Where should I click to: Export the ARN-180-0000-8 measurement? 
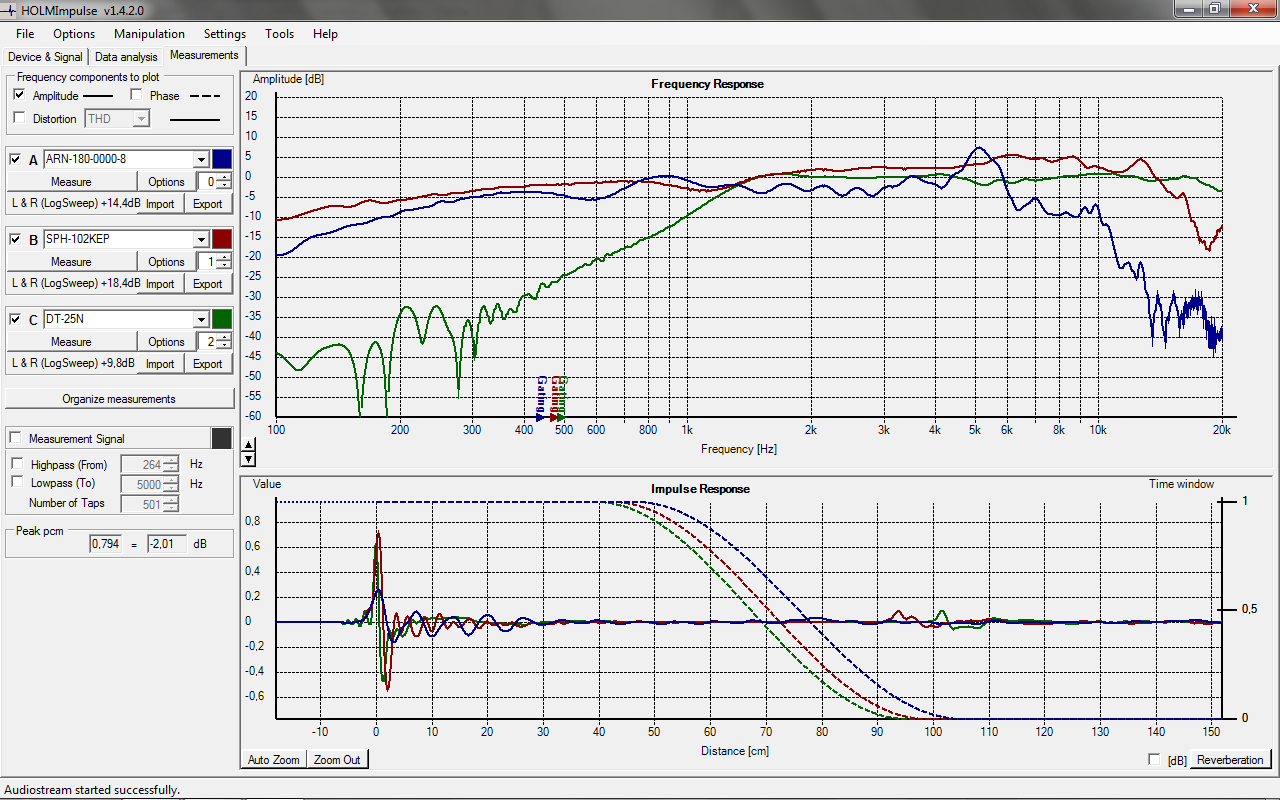208,204
